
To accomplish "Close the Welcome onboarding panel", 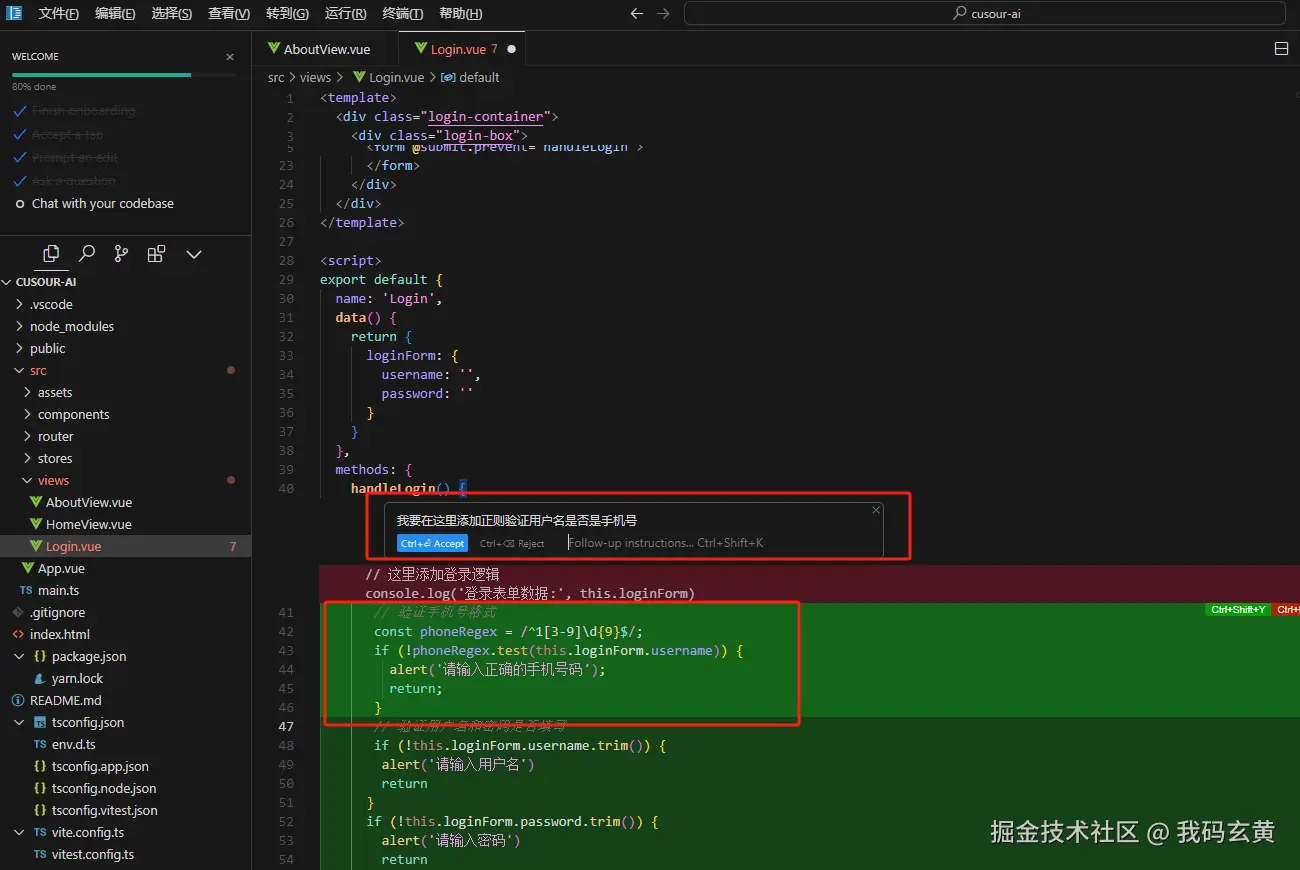I will click(x=230, y=57).
